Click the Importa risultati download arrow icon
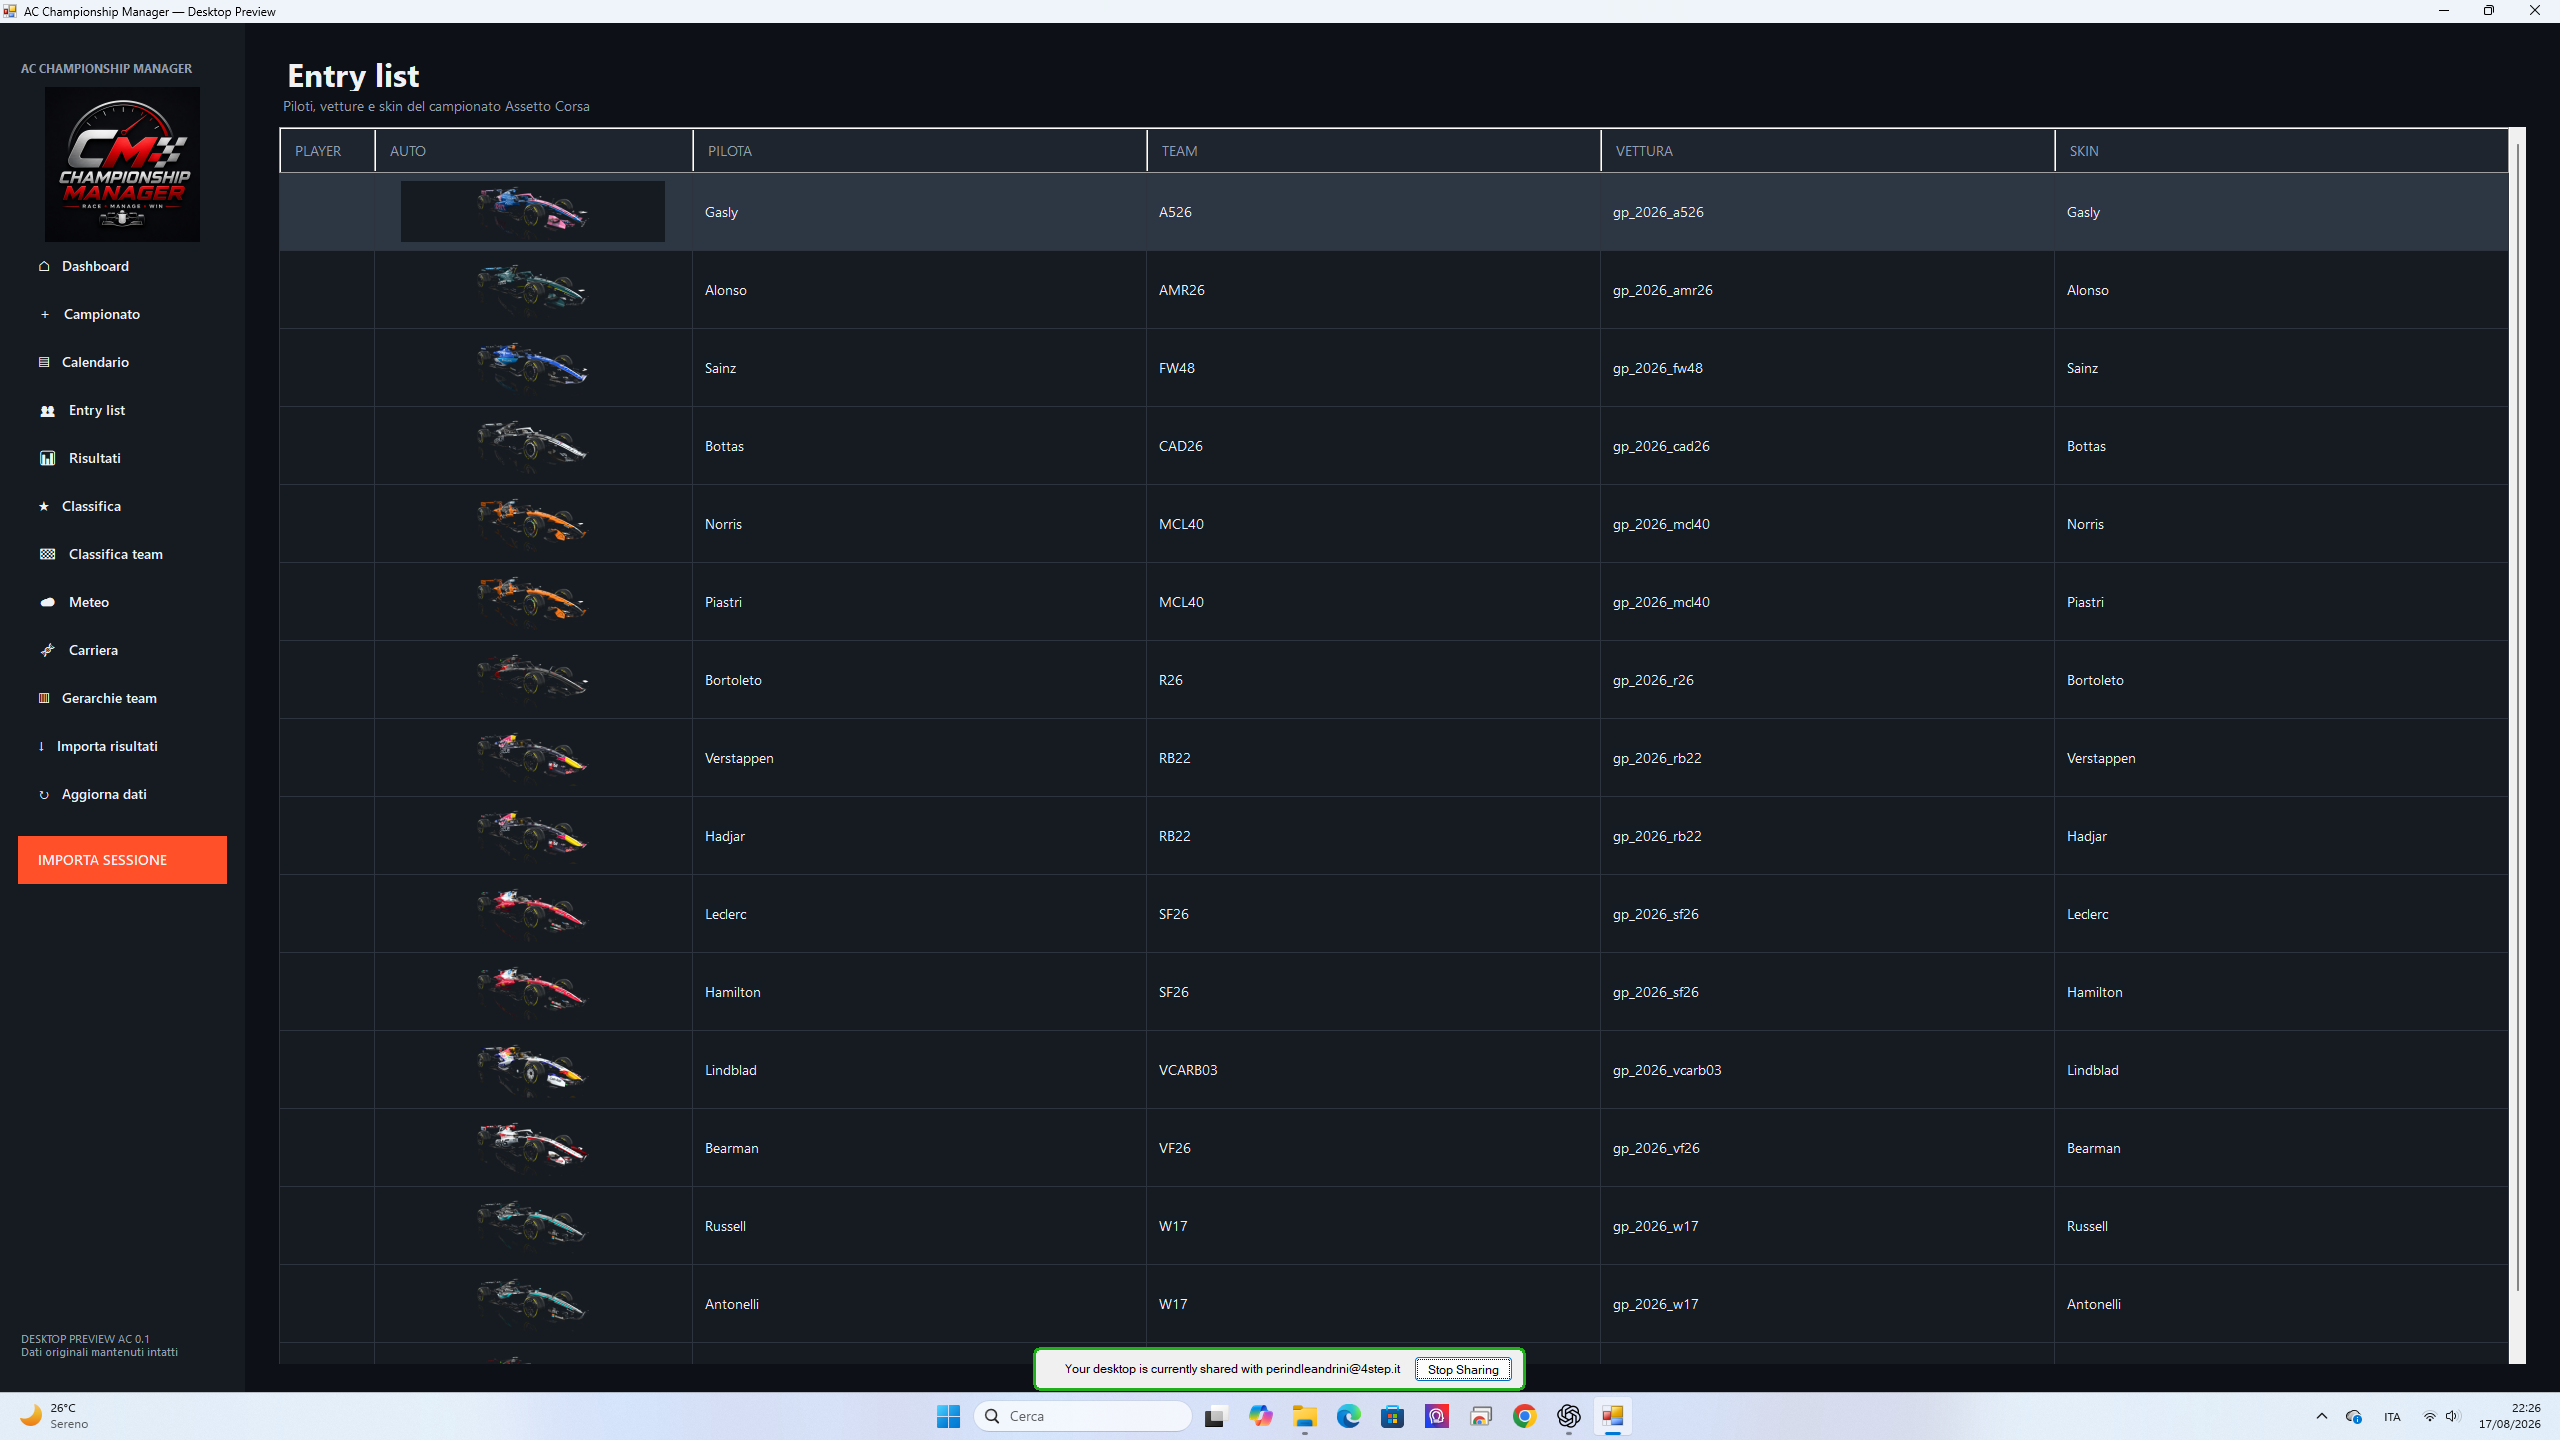 [x=41, y=746]
